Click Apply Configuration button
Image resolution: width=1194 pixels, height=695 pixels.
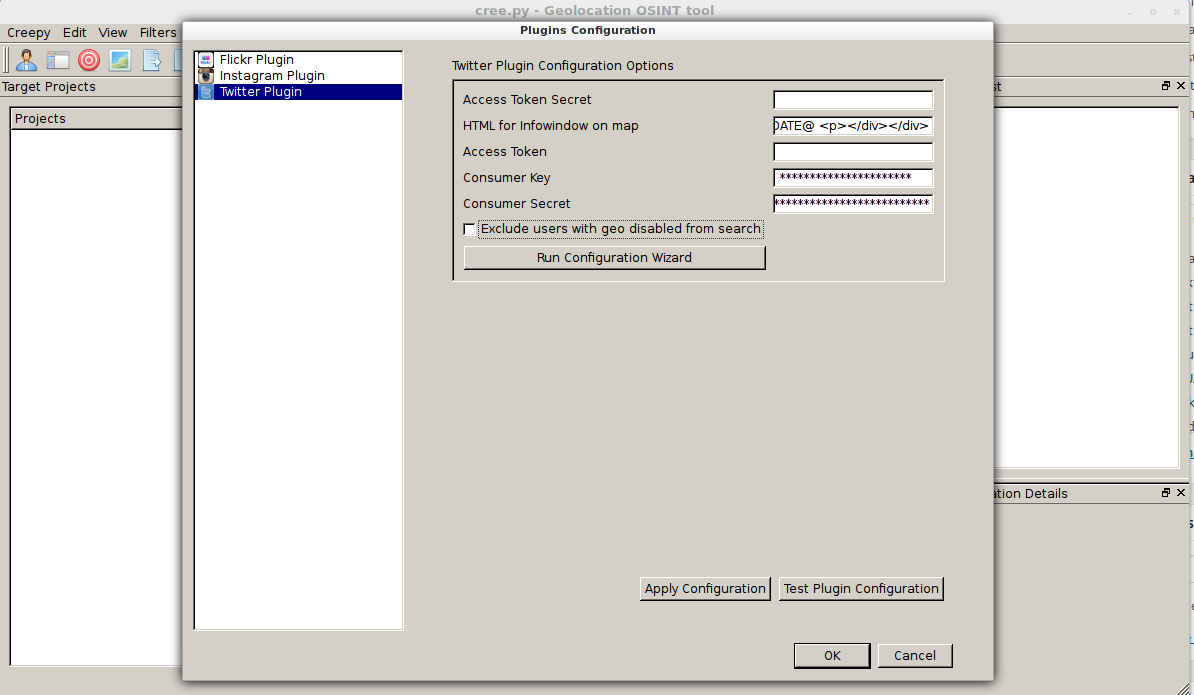[x=705, y=589]
